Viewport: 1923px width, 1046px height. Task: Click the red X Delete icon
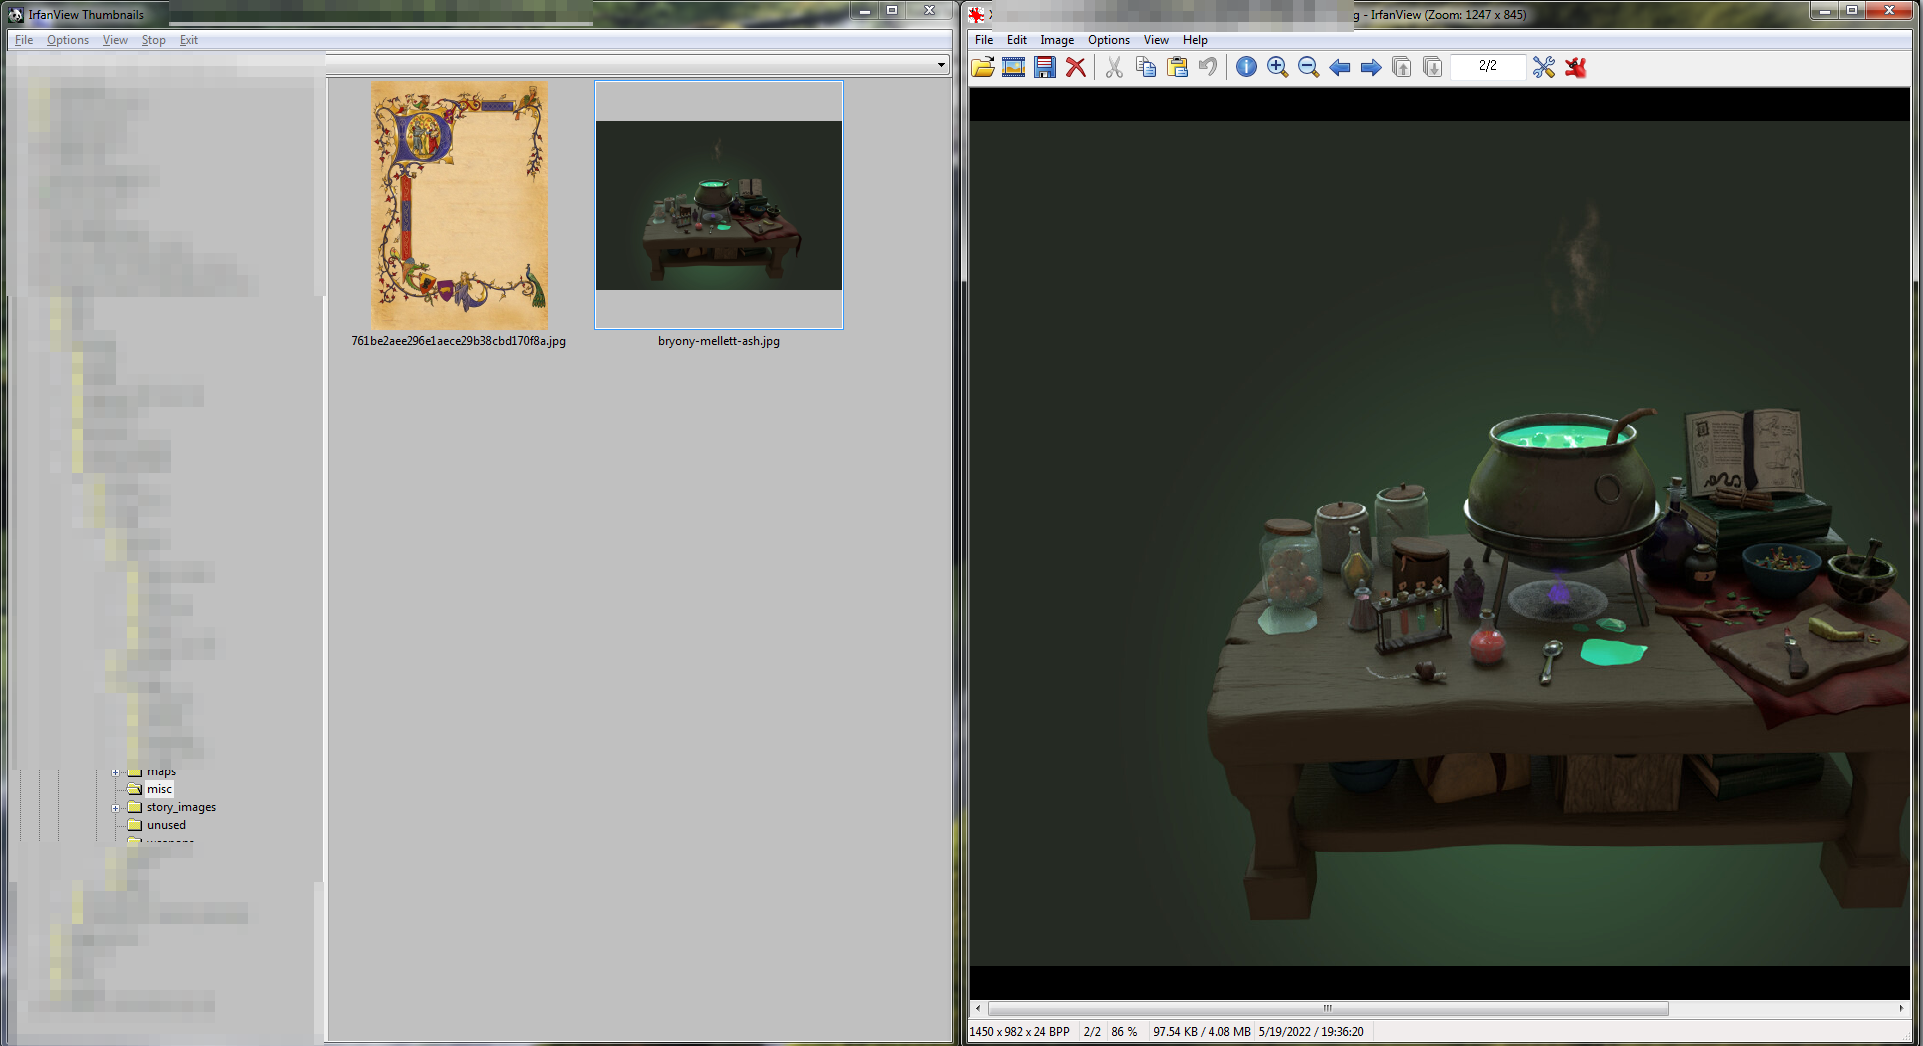(x=1076, y=67)
